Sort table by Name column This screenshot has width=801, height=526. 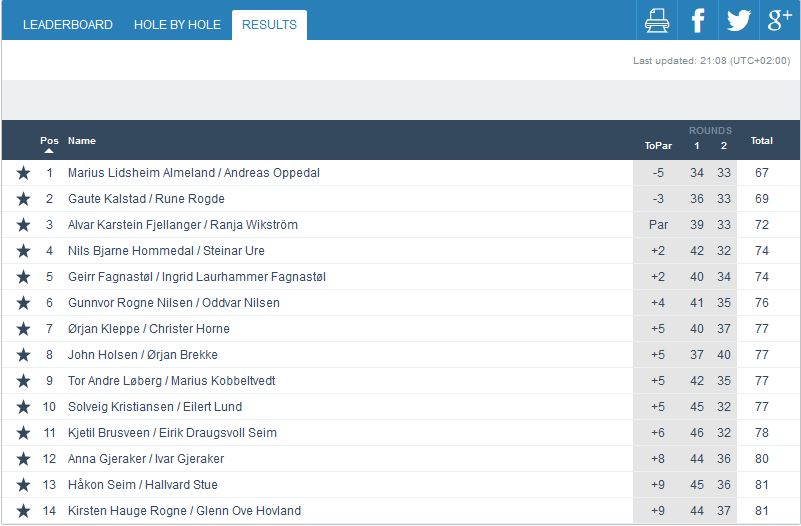click(x=82, y=141)
